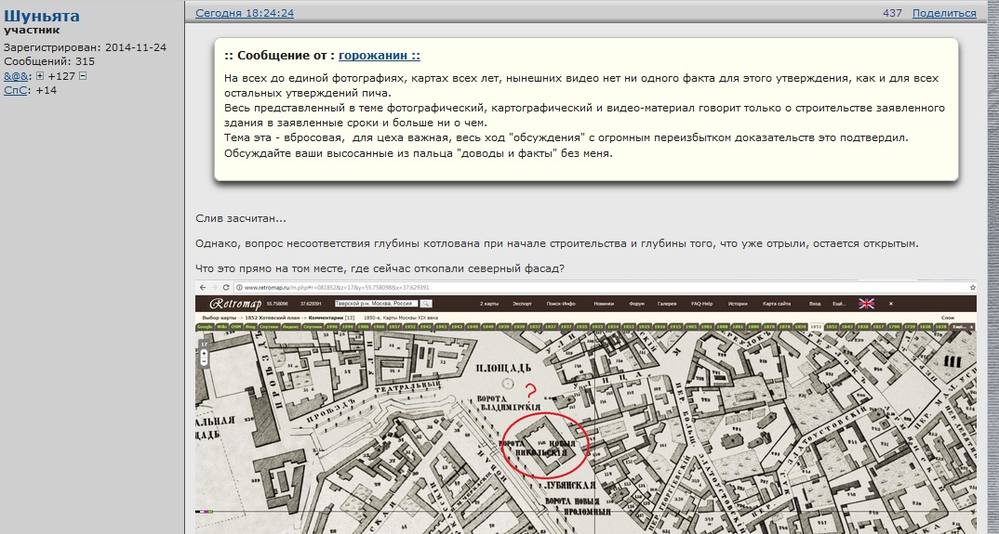The image size is (999, 534).
Task: Click the 2 карты menu item in Retromap
Action: pos(489,304)
